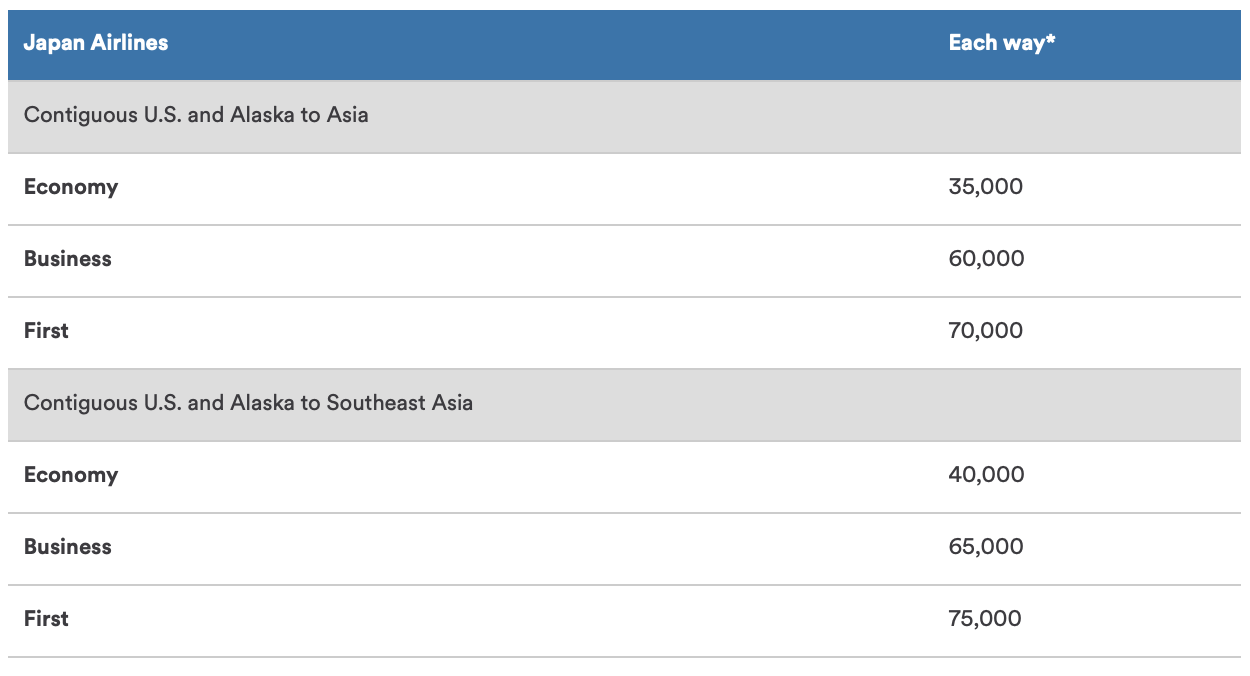
Task: Click the 40,000 miles value
Action: [986, 475]
